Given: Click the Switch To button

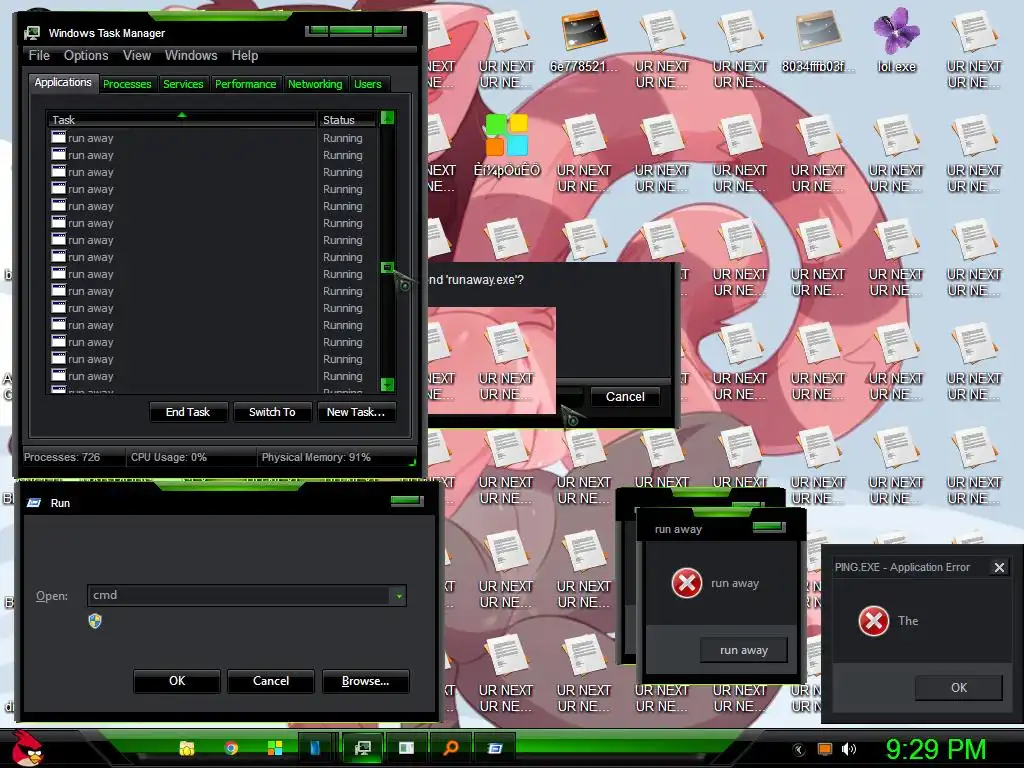Looking at the screenshot, I should (272, 412).
